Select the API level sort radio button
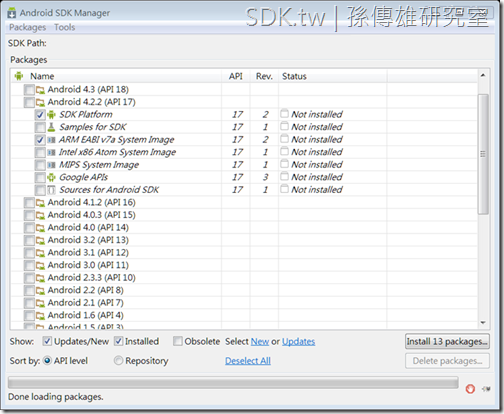The height and width of the screenshot is (414, 504). coord(47,361)
